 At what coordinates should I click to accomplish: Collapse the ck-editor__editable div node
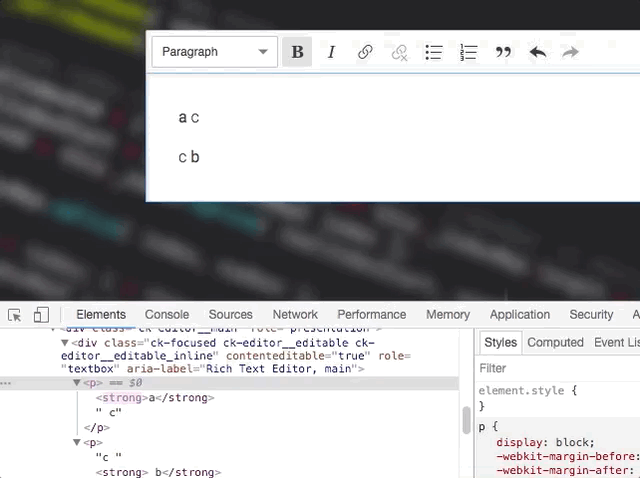tap(64, 343)
